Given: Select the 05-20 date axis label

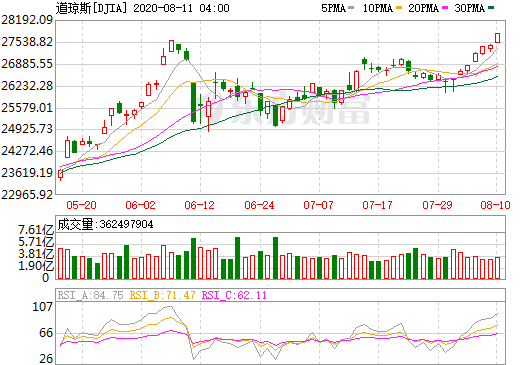Looking at the screenshot, I should click(x=82, y=205).
